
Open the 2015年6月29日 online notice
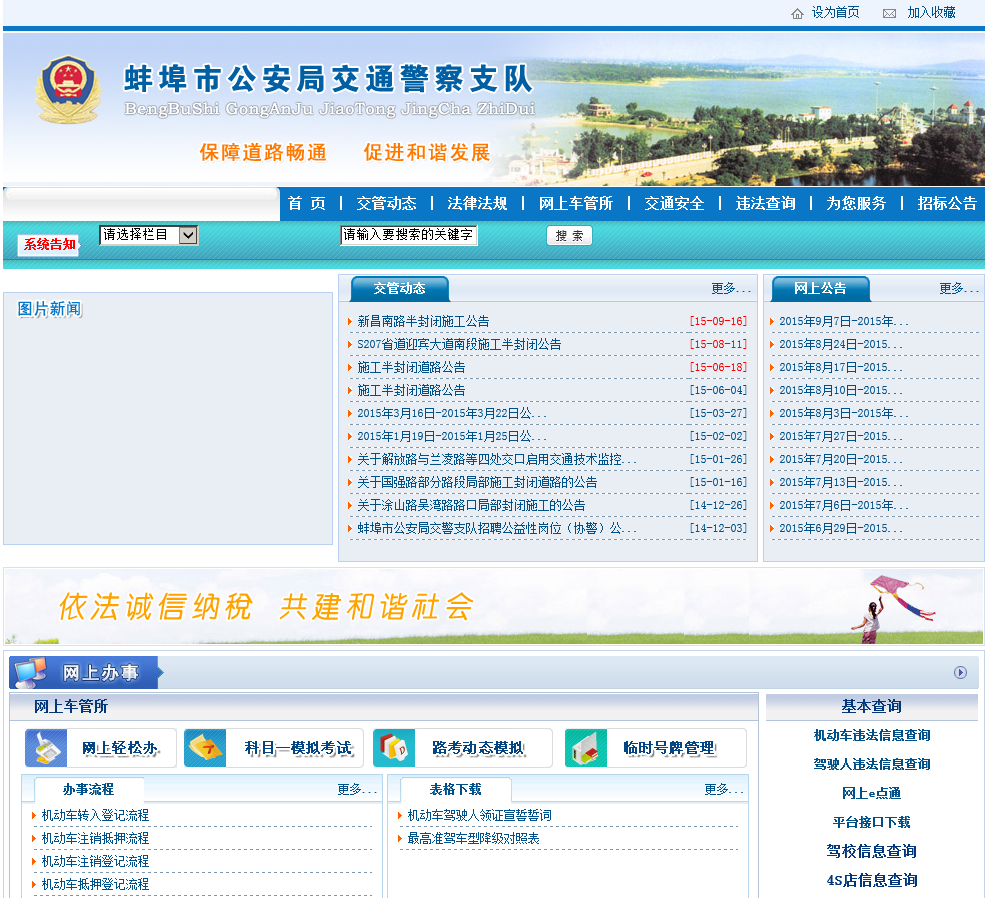point(841,529)
